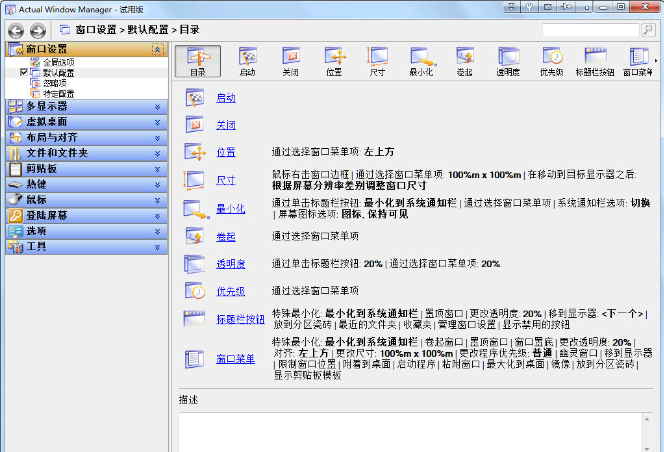Click the clock icon beside 优先级 link

click(195, 291)
